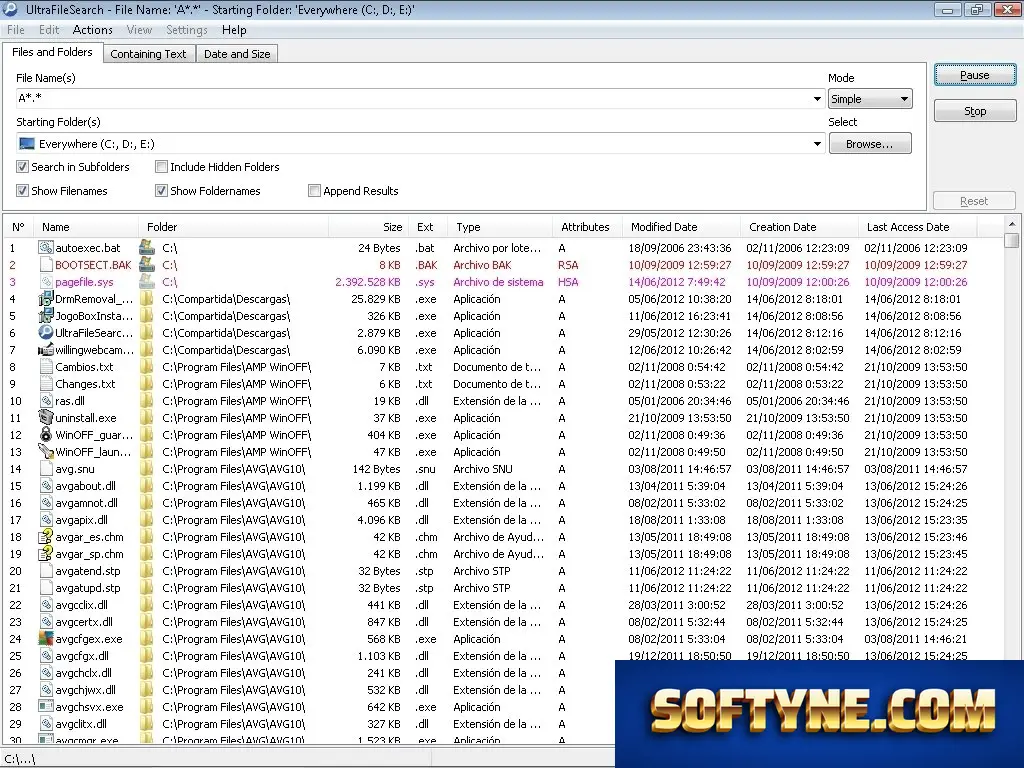Select the avgar_es.chm help file icon
Image resolution: width=1024 pixels, height=768 pixels.
click(46, 537)
